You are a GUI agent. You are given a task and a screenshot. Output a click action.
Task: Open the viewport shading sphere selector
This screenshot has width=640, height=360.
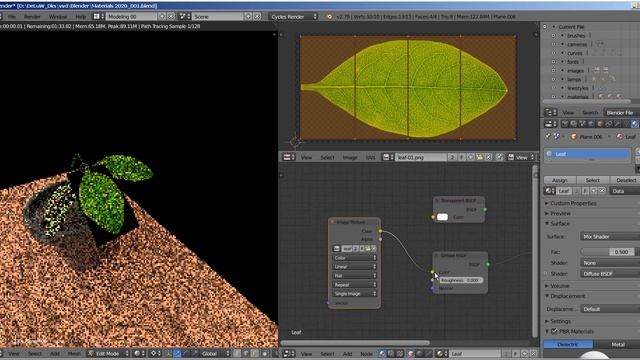point(139,353)
